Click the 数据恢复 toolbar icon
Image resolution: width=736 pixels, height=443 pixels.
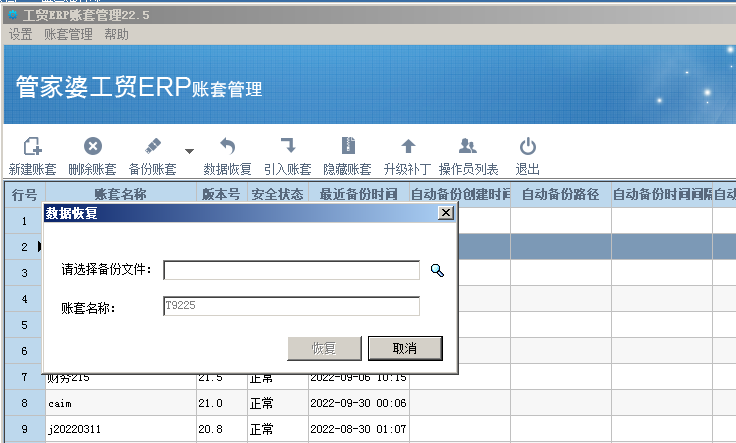tap(228, 146)
